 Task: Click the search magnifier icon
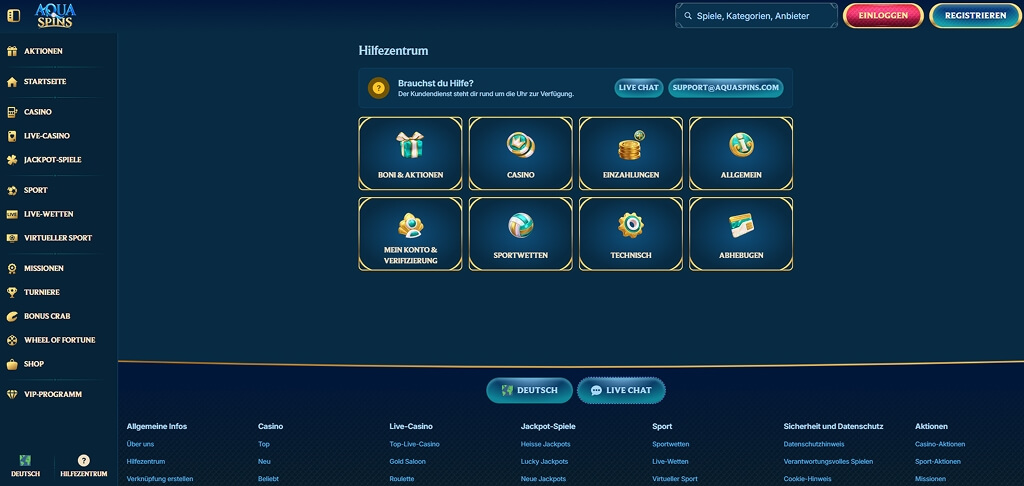tap(688, 16)
